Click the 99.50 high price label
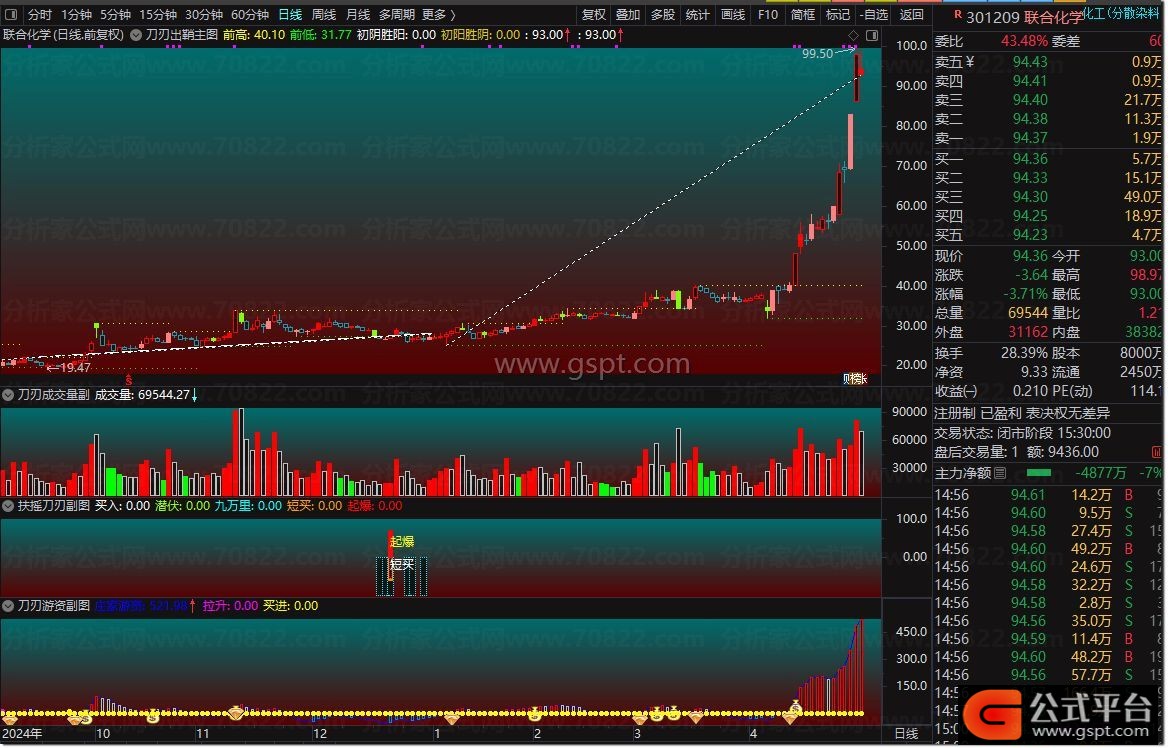The height and width of the screenshot is (748, 1168). point(817,54)
